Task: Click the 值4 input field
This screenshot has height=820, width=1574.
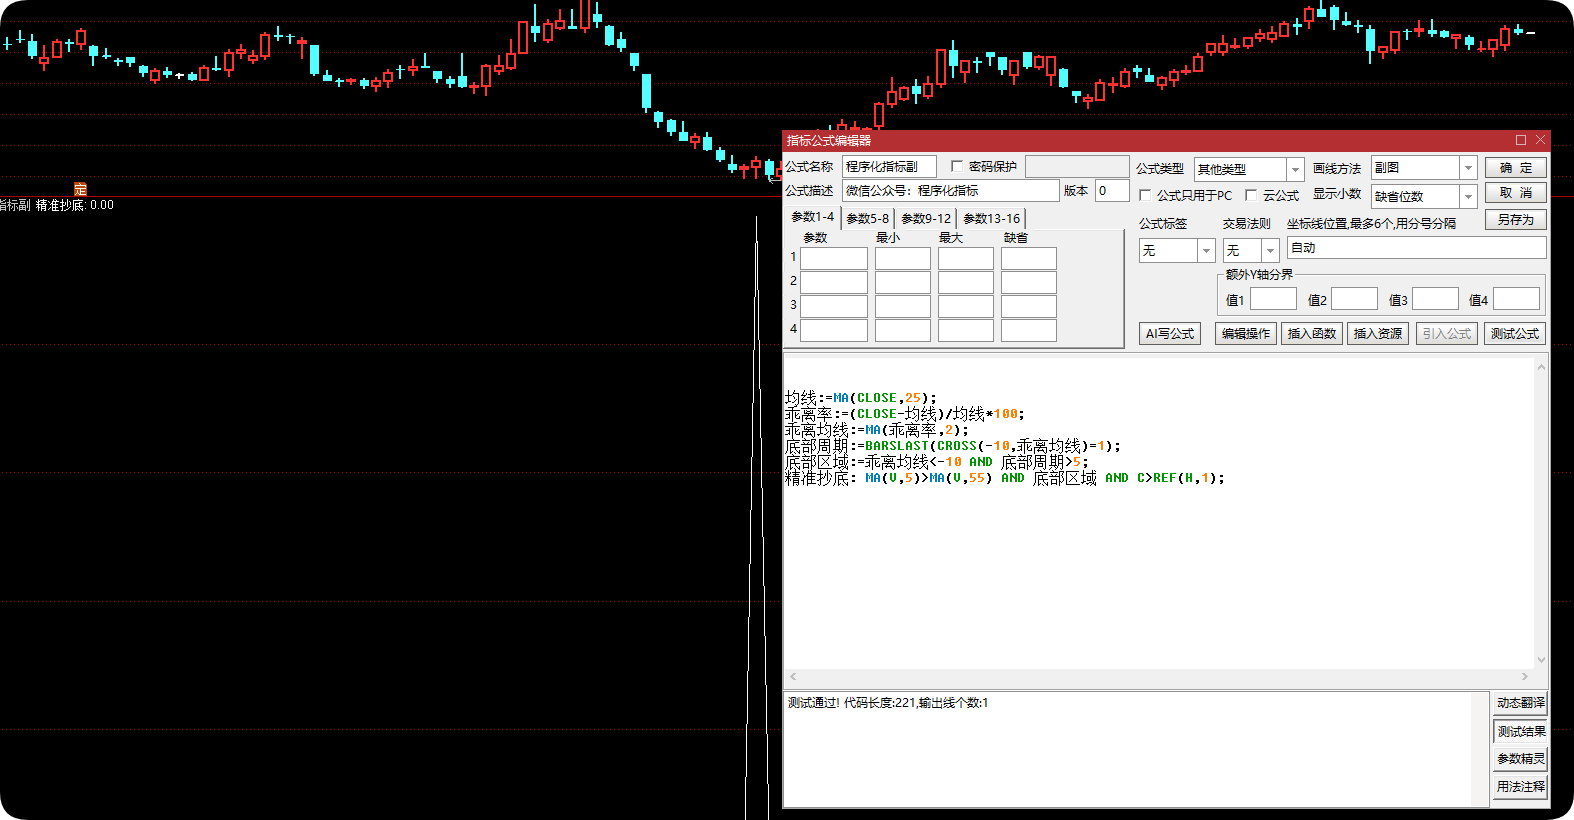Action: [x=1516, y=299]
